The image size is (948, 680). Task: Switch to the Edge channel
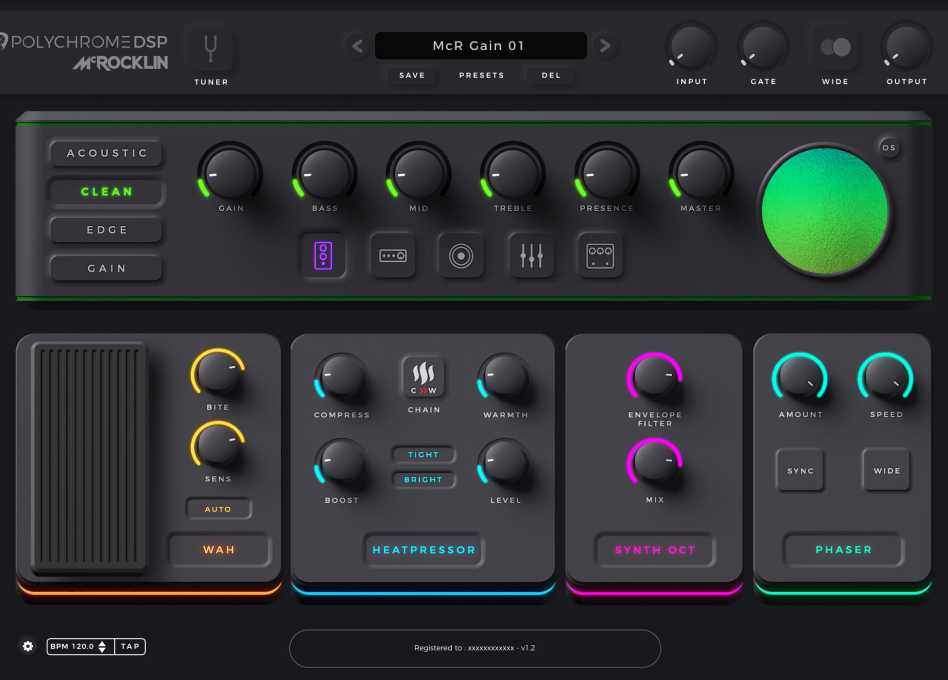(x=106, y=230)
